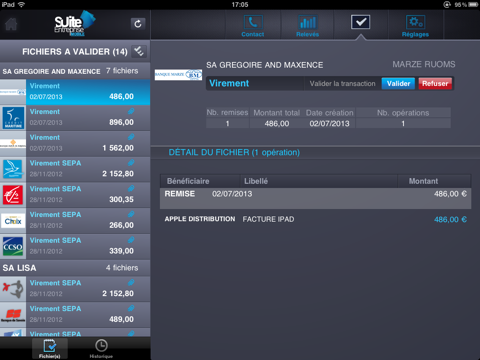Open the Relevés statements tab
The height and width of the screenshot is (360, 480).
click(307, 26)
